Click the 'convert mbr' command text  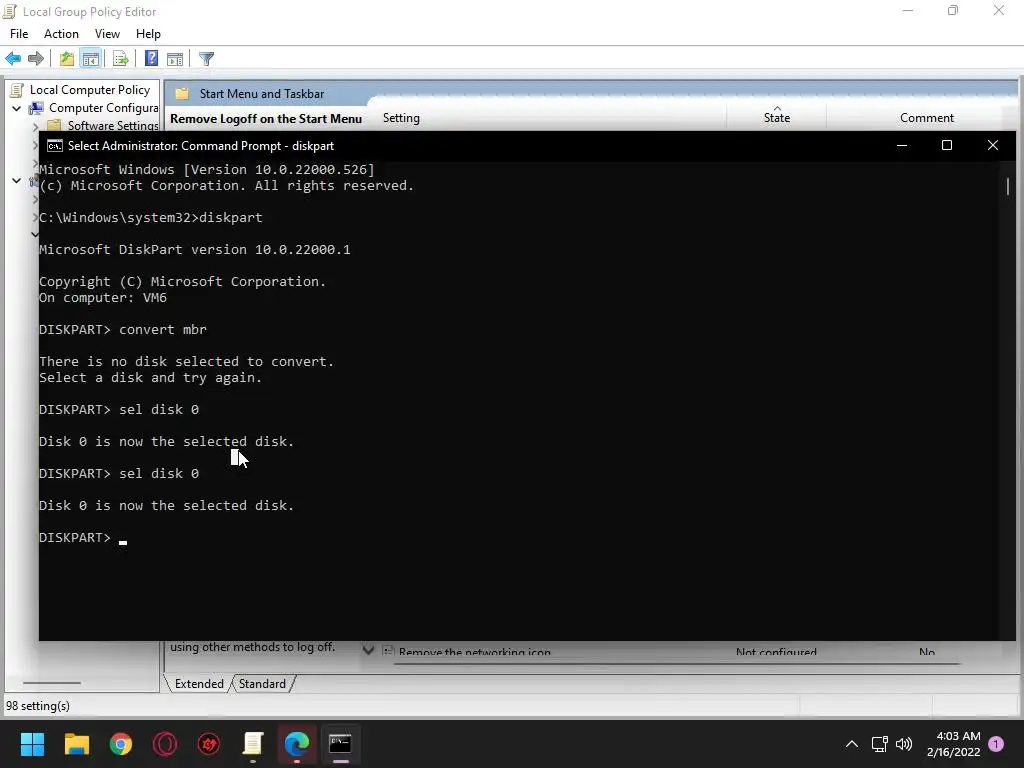163,330
